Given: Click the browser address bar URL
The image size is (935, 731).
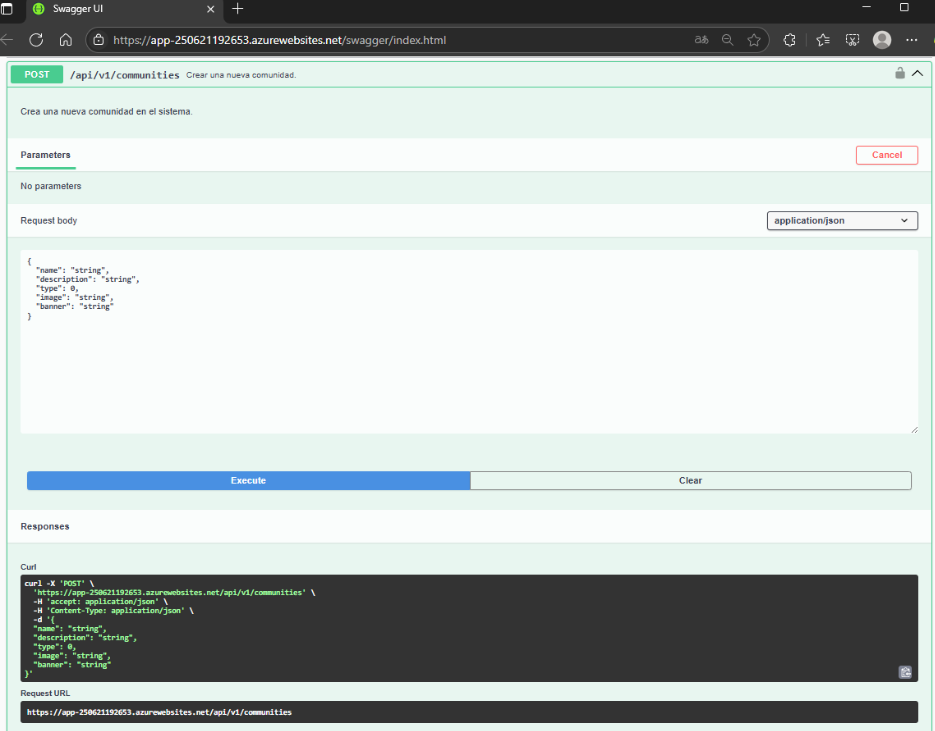Looking at the screenshot, I should [280, 40].
